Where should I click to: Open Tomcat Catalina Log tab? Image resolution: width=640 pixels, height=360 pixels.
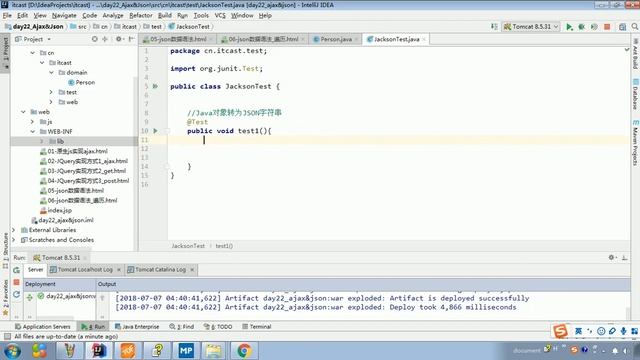160,270
